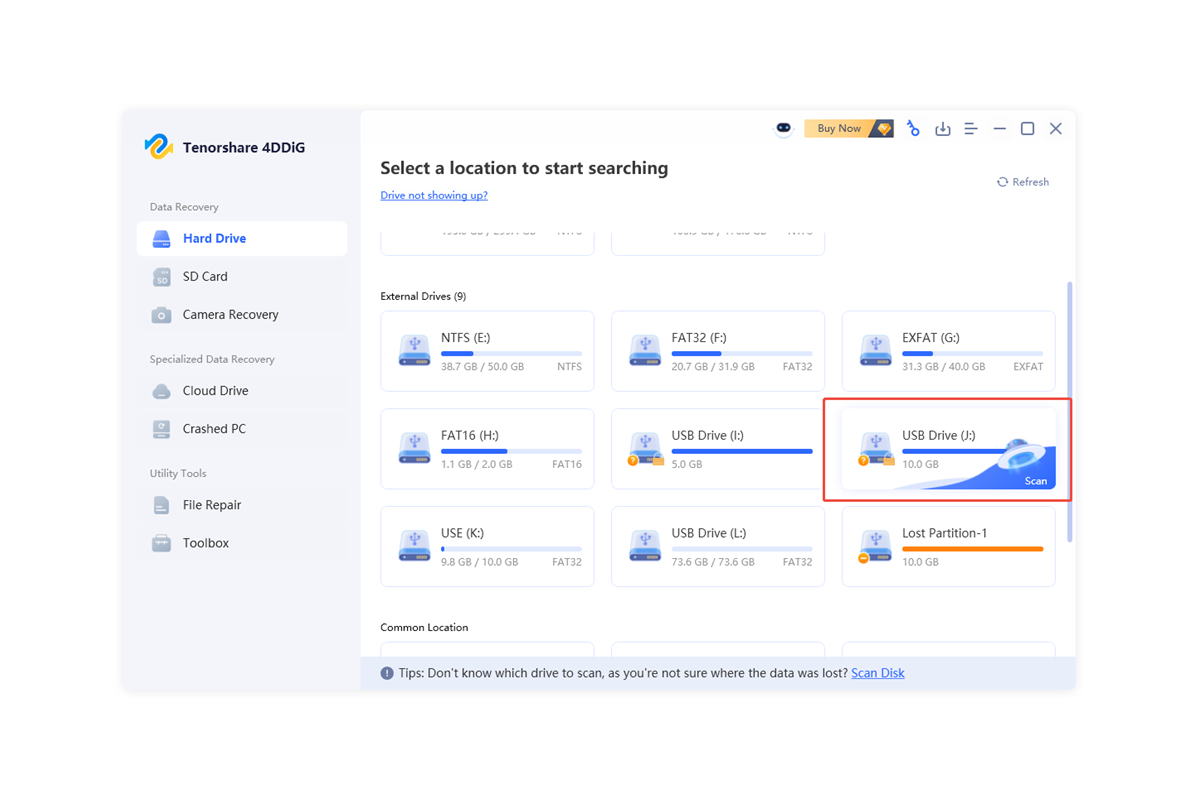The width and height of the screenshot is (1200, 800).
Task: Click the chatbot robot icon in title bar
Action: [x=784, y=129]
